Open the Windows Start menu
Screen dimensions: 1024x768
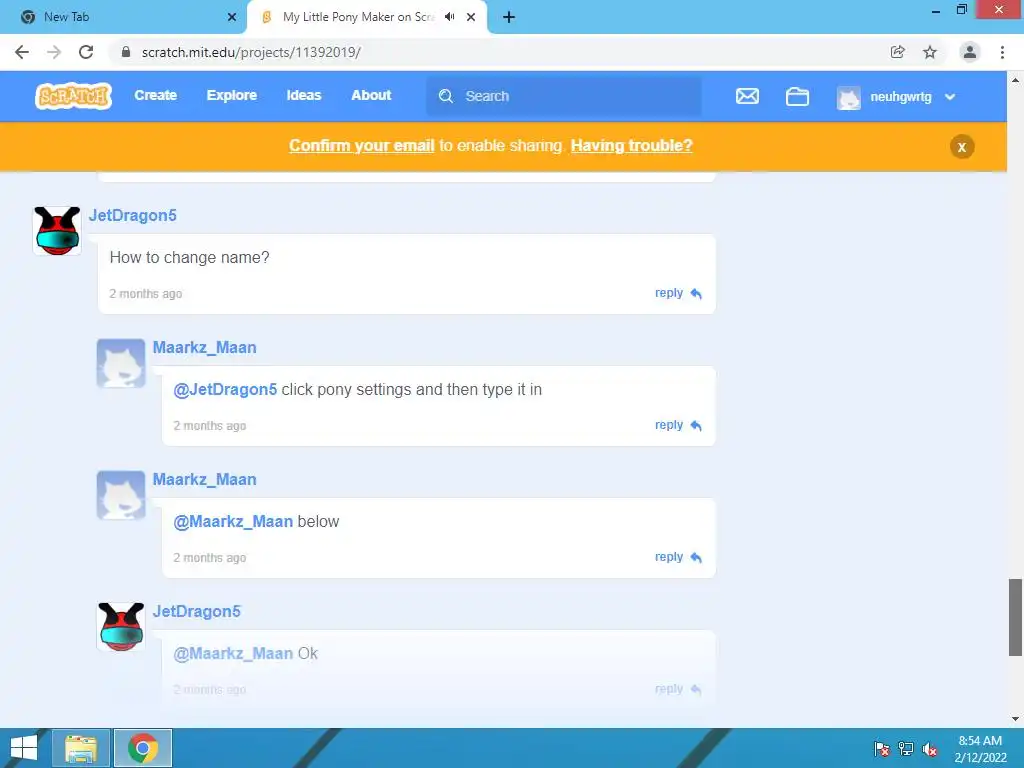point(24,748)
